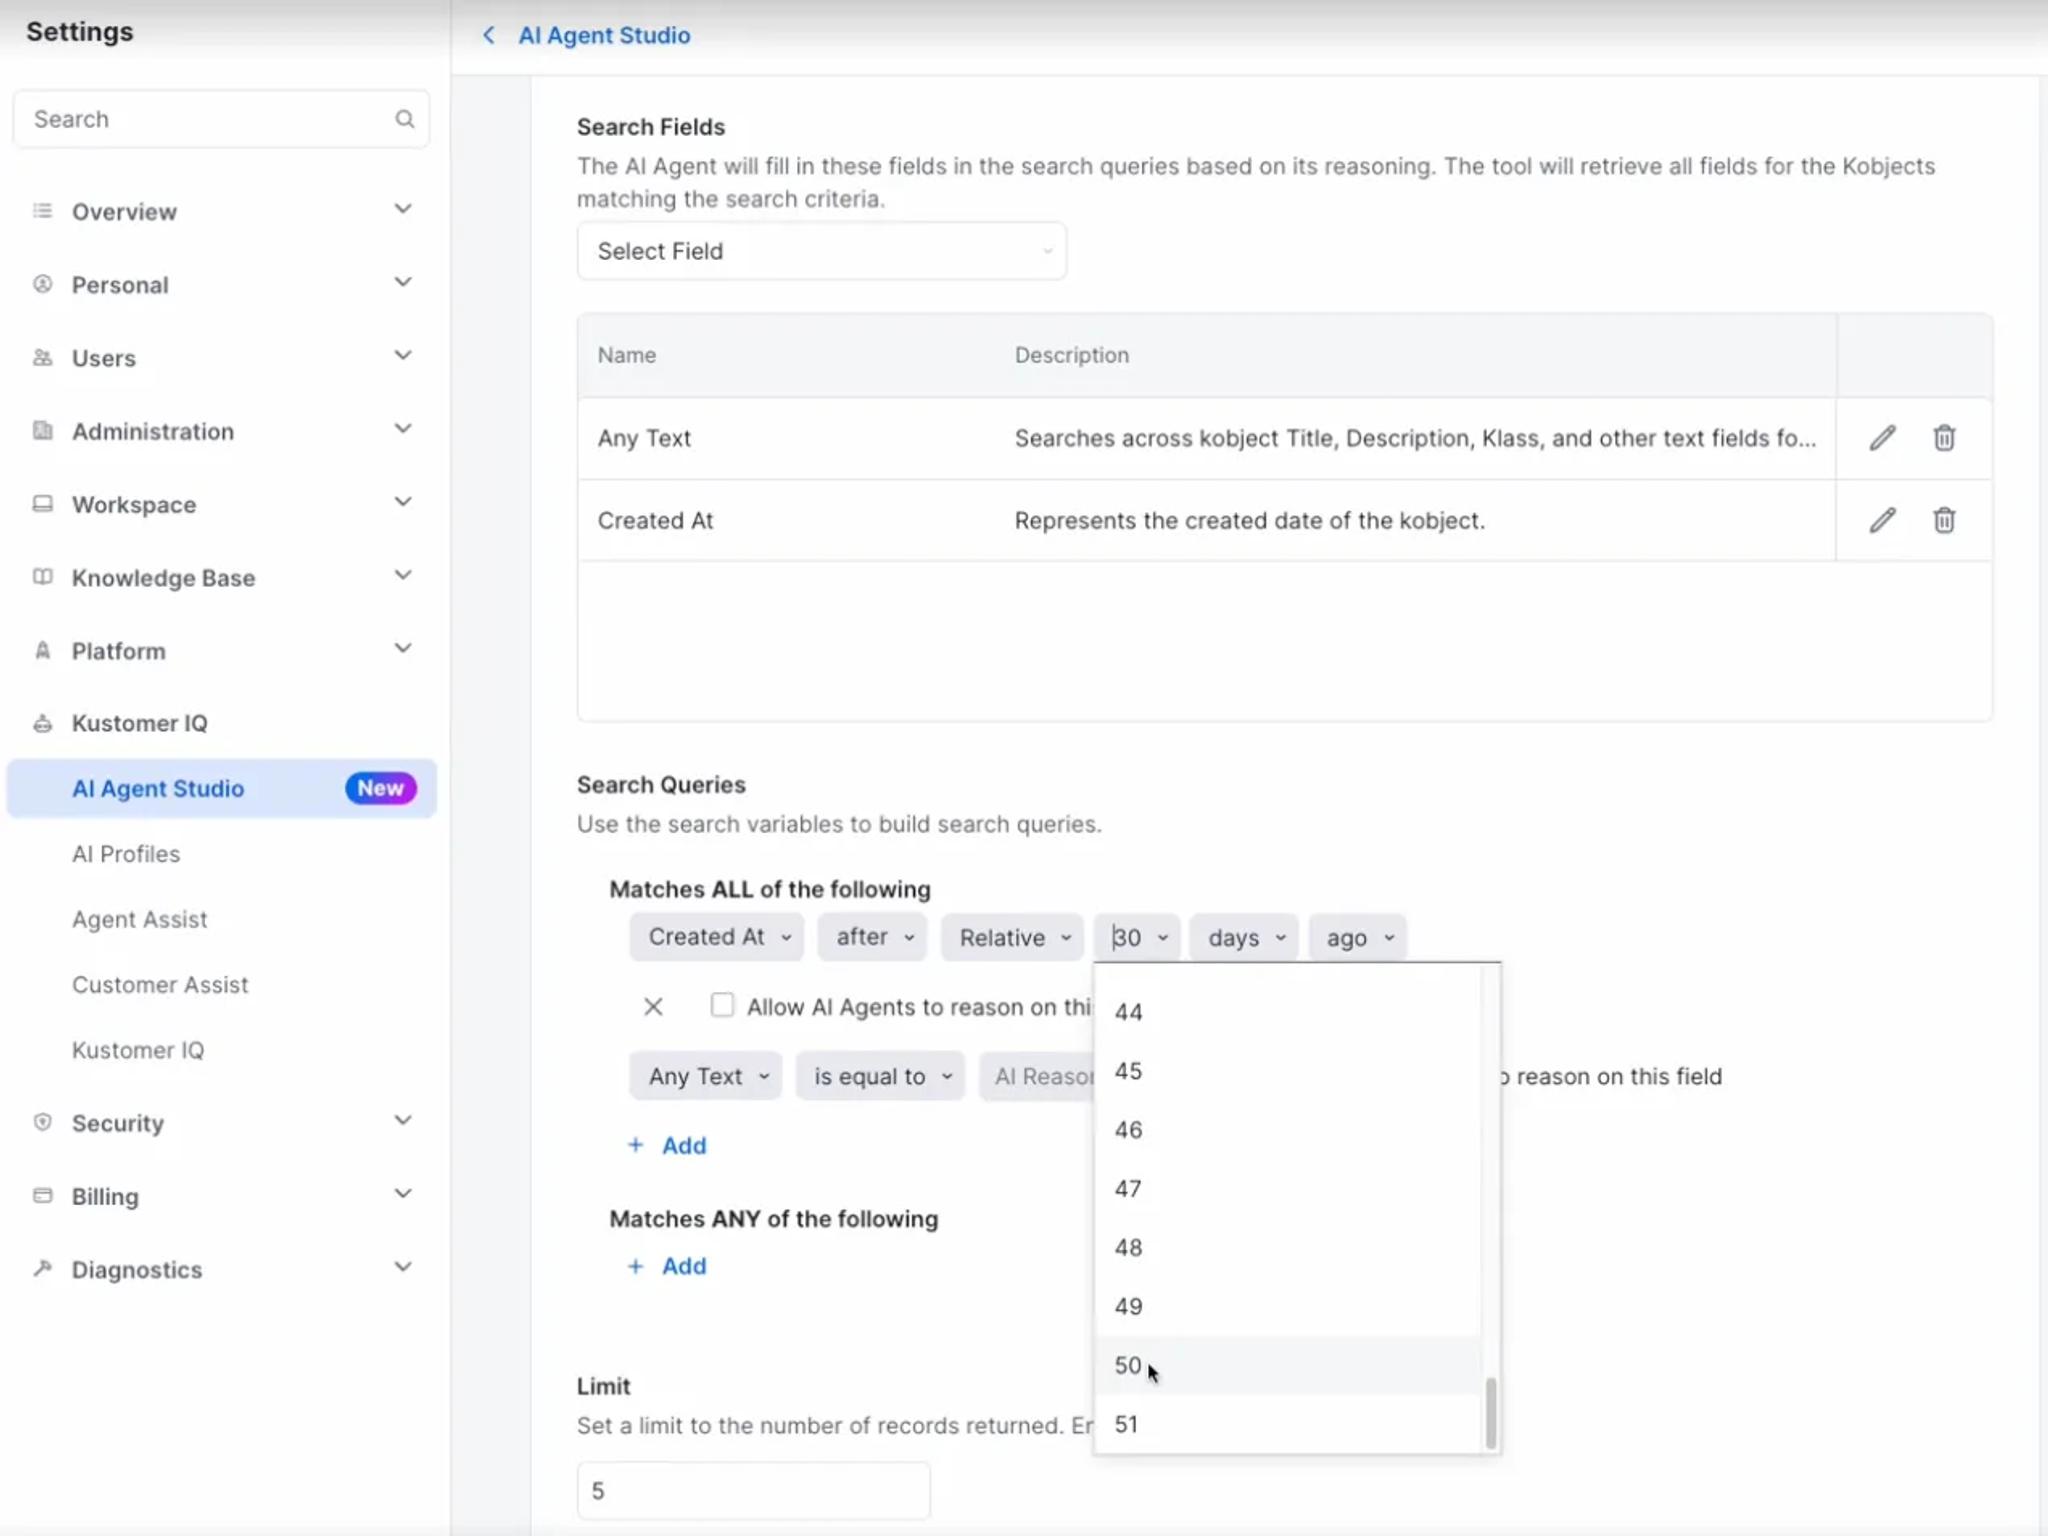
Task: Click the Kustomer IQ robot icon in sidebar
Action: tap(42, 723)
